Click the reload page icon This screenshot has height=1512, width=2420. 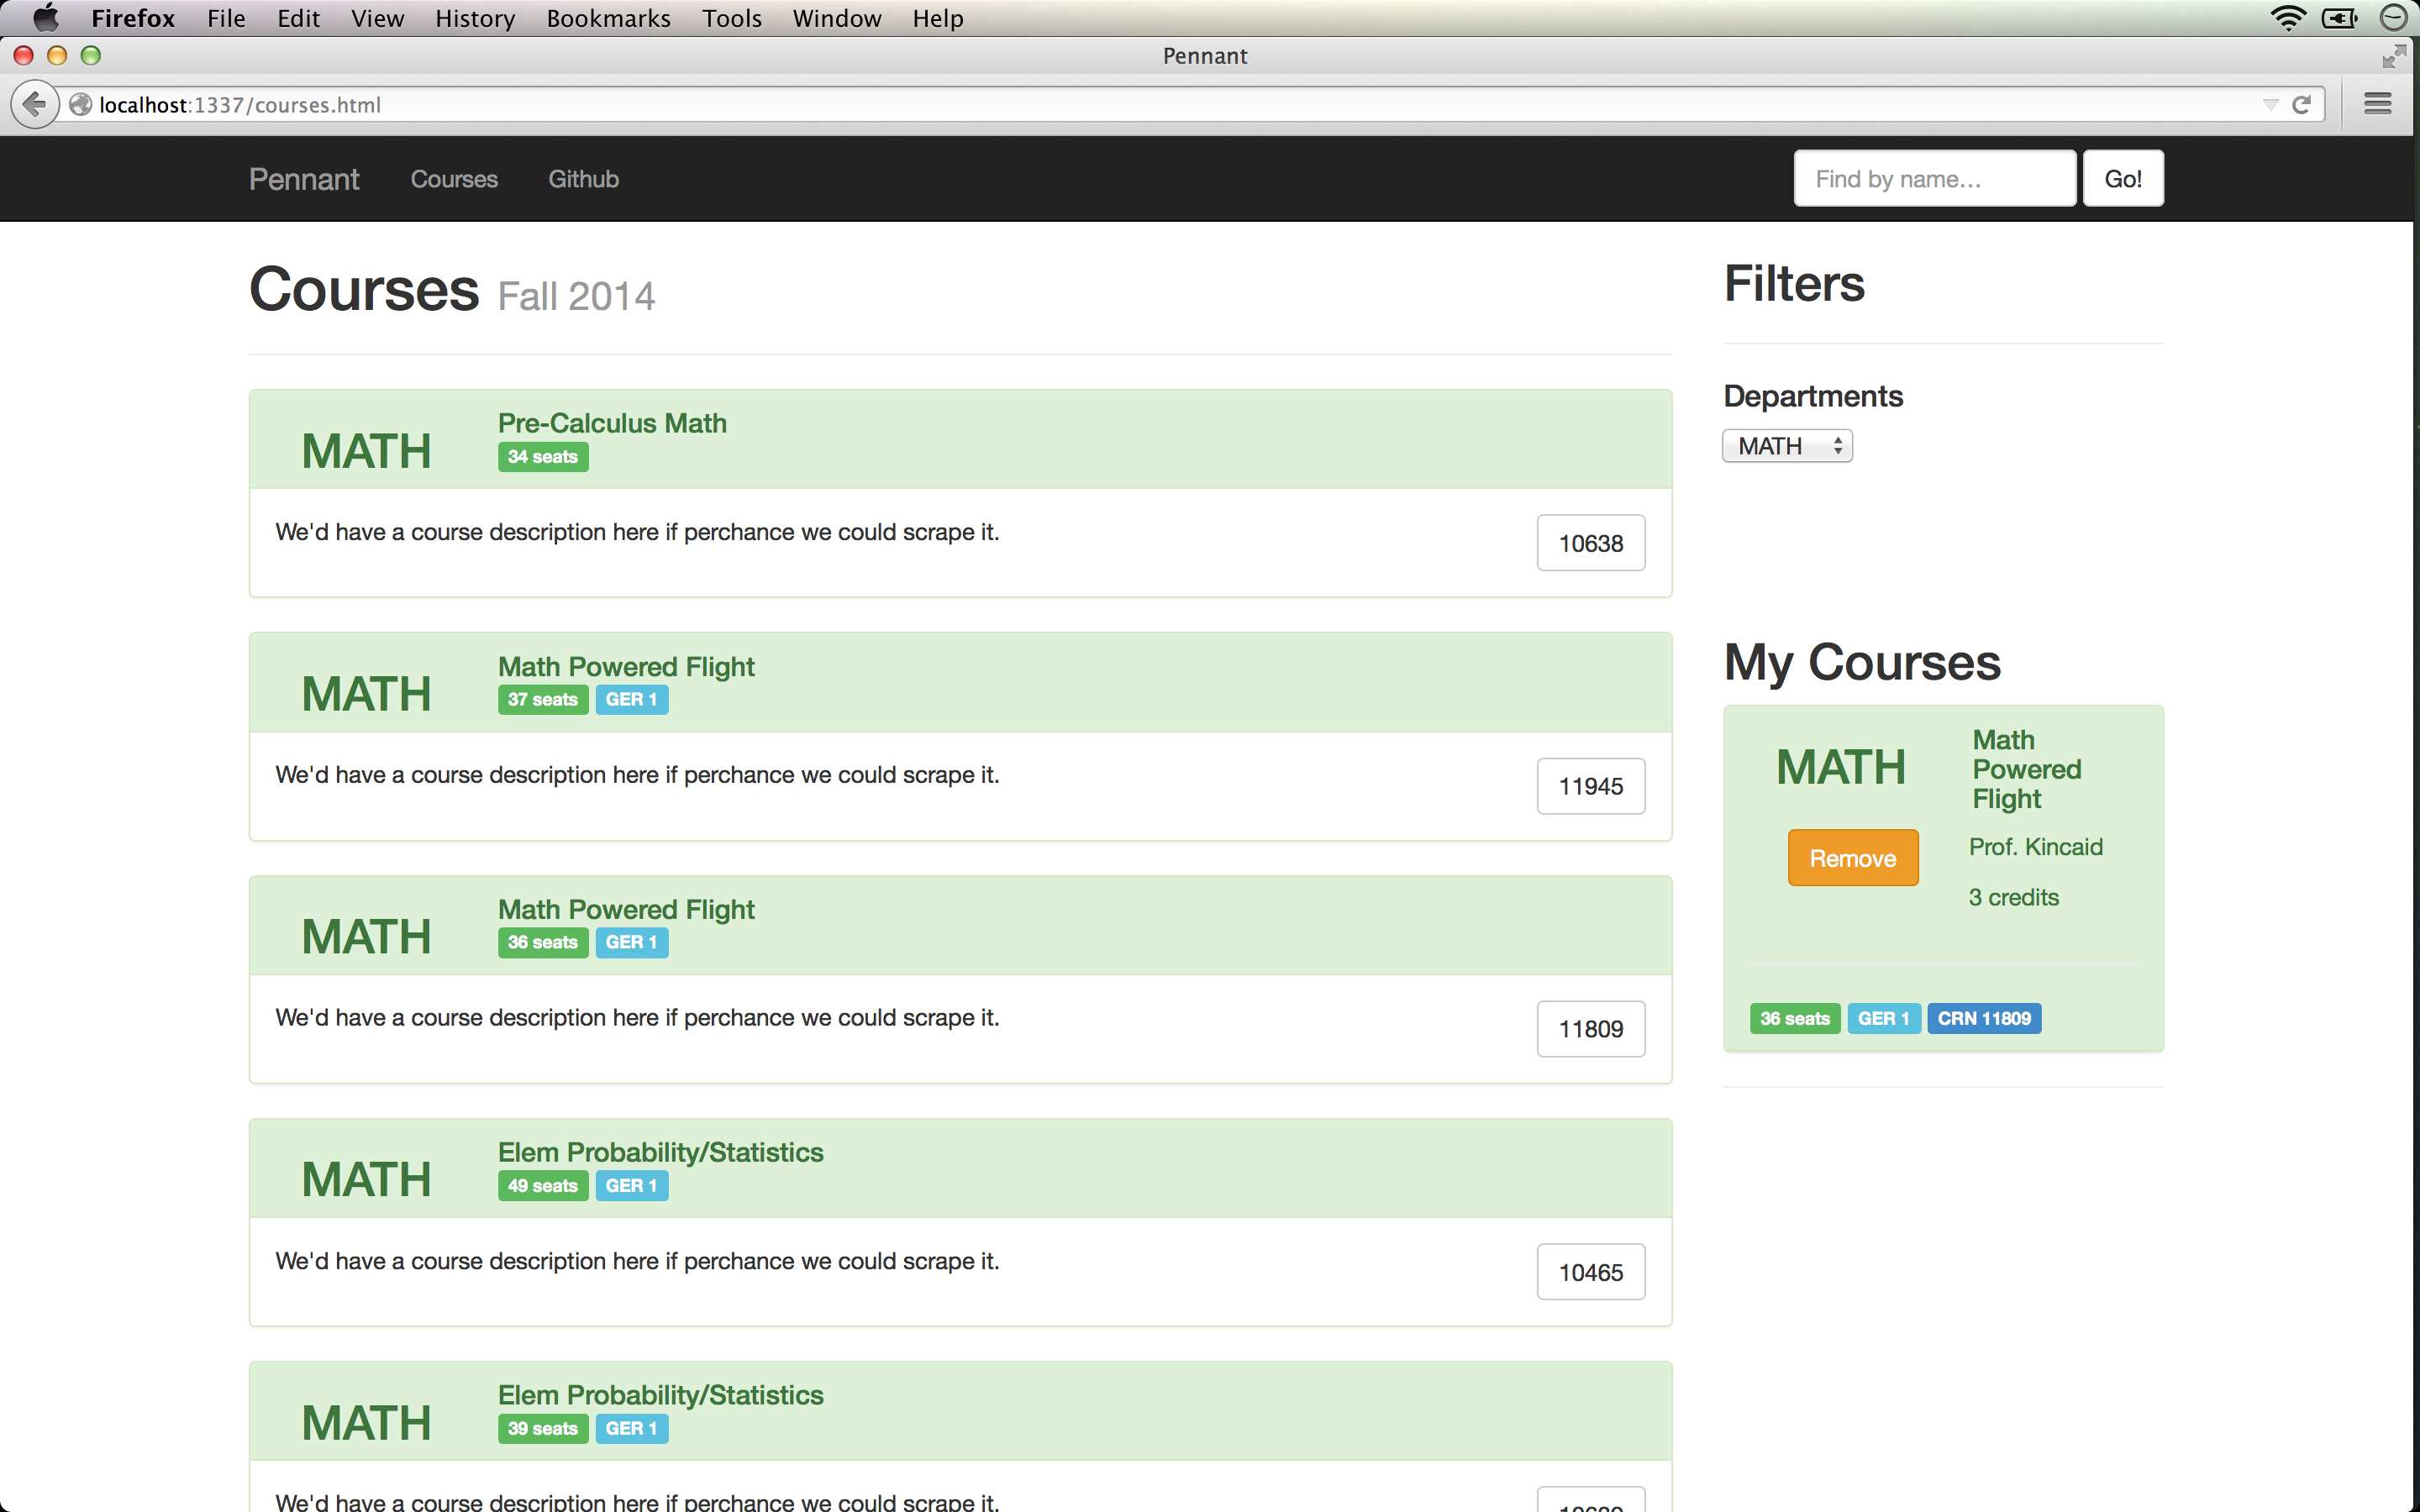(x=2301, y=104)
